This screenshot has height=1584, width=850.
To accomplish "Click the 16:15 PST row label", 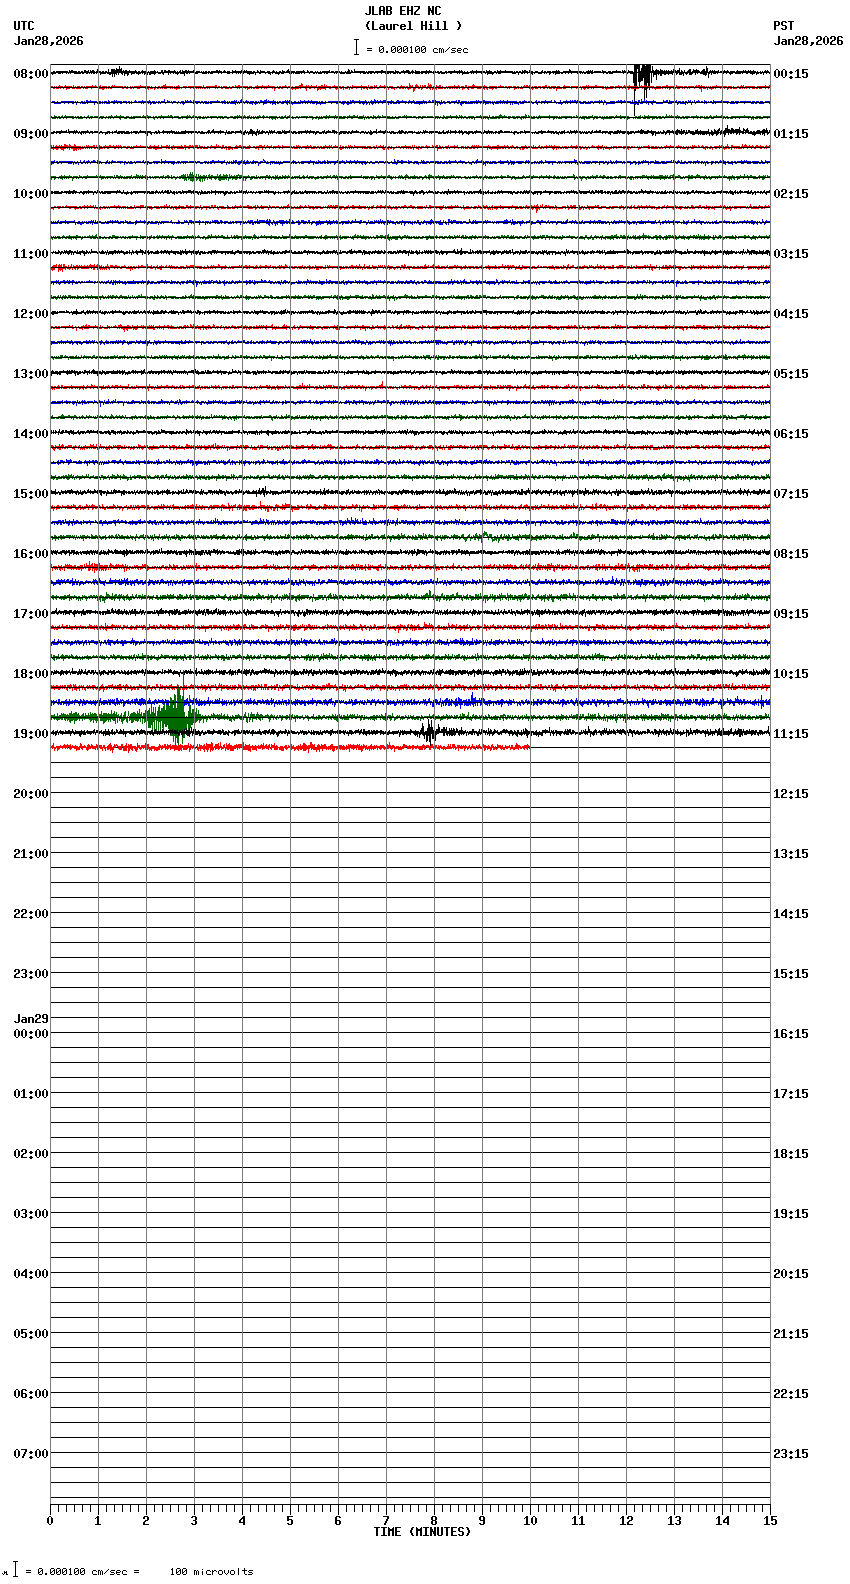I will tap(791, 1034).
